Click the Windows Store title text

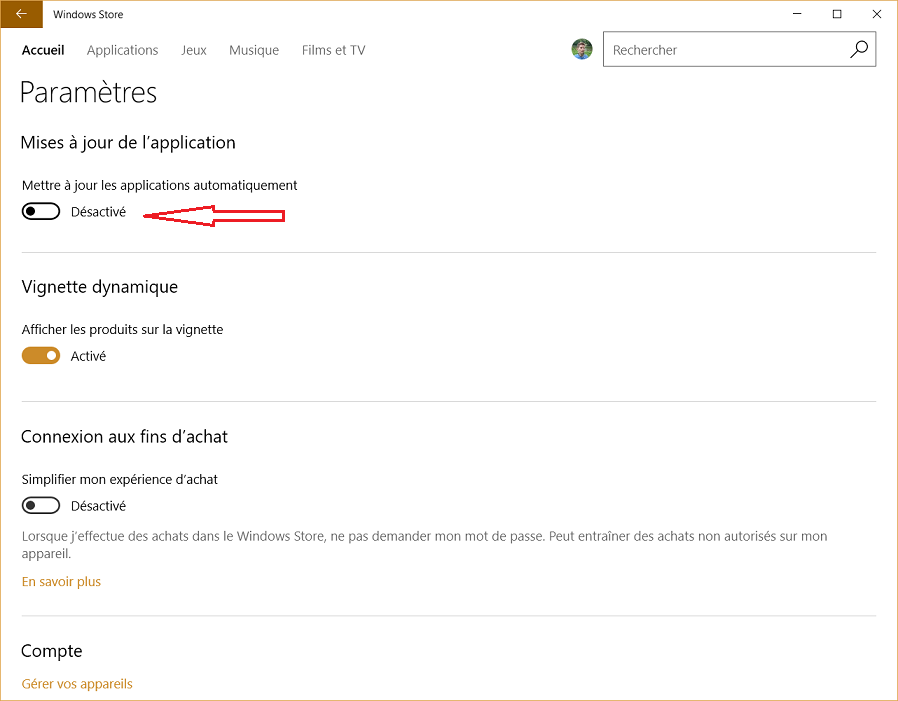(x=88, y=14)
